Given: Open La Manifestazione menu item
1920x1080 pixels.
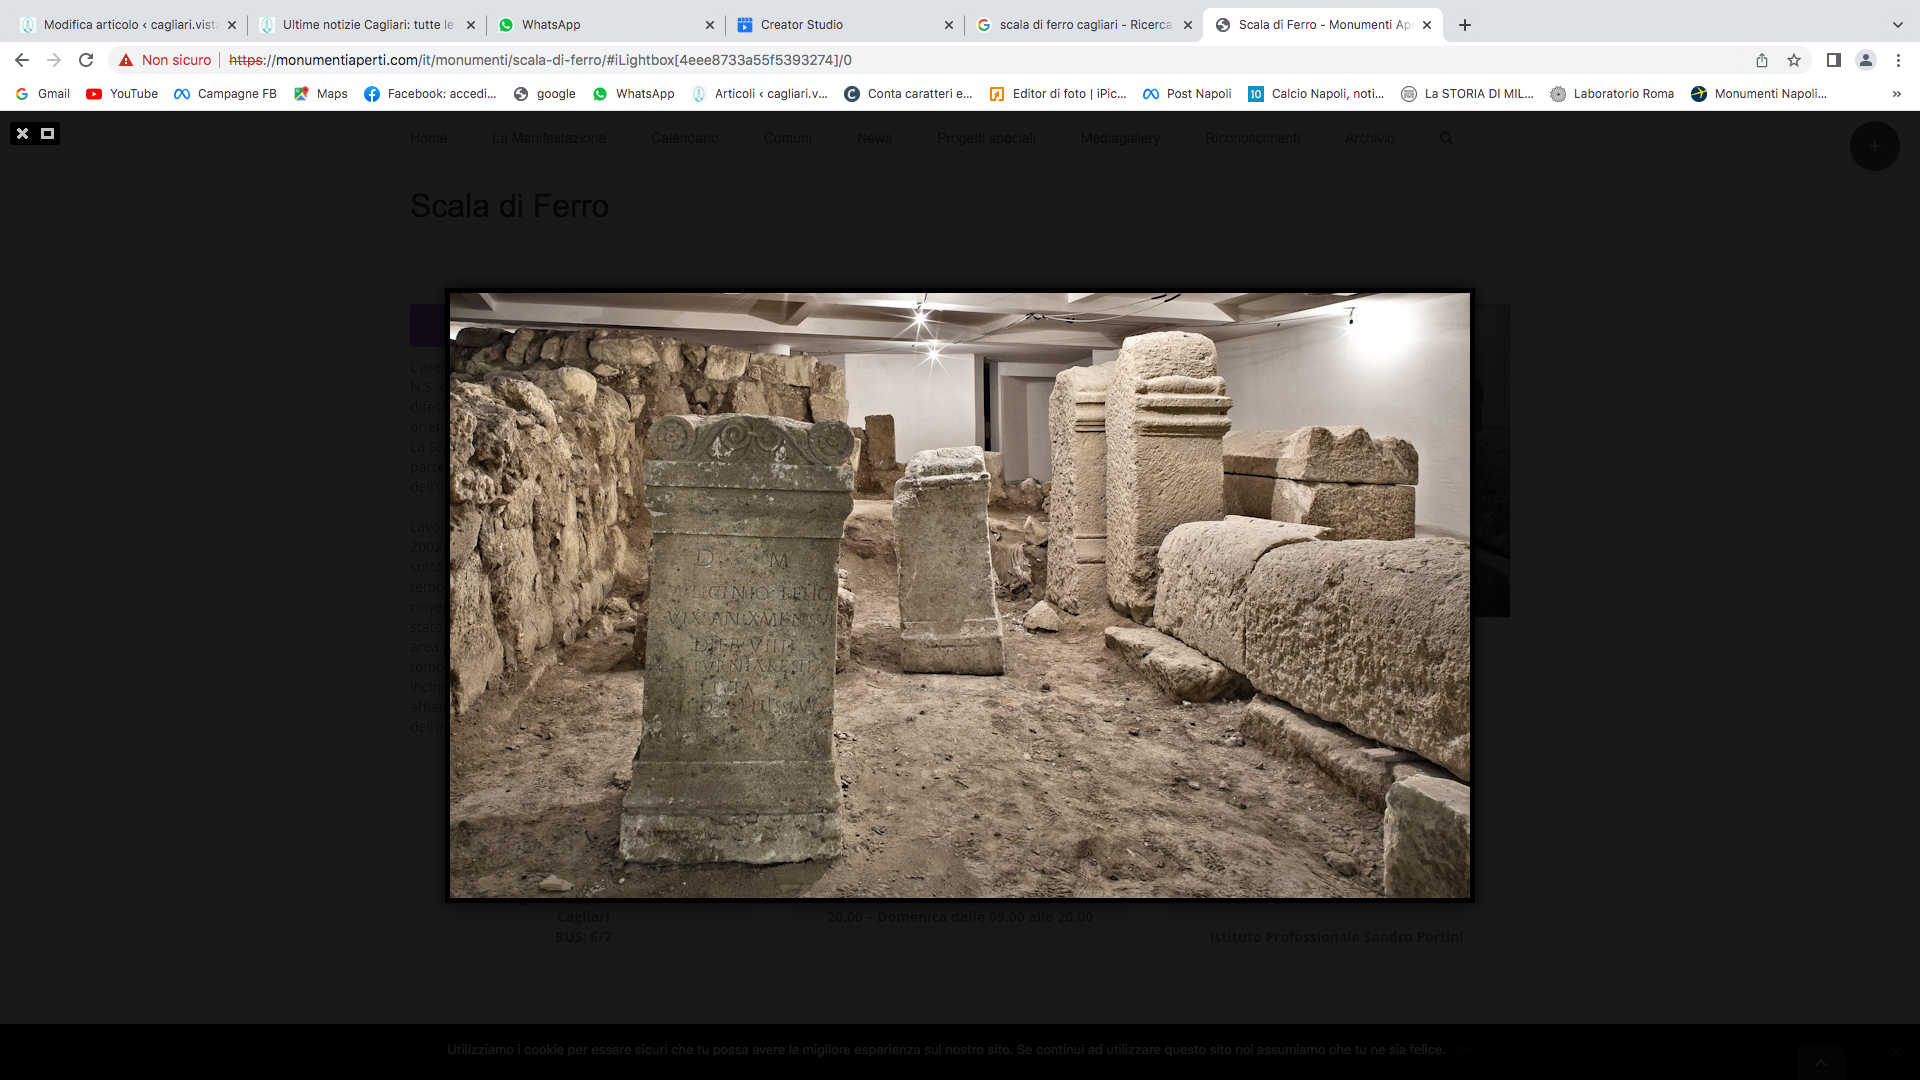Looking at the screenshot, I should (x=549, y=138).
